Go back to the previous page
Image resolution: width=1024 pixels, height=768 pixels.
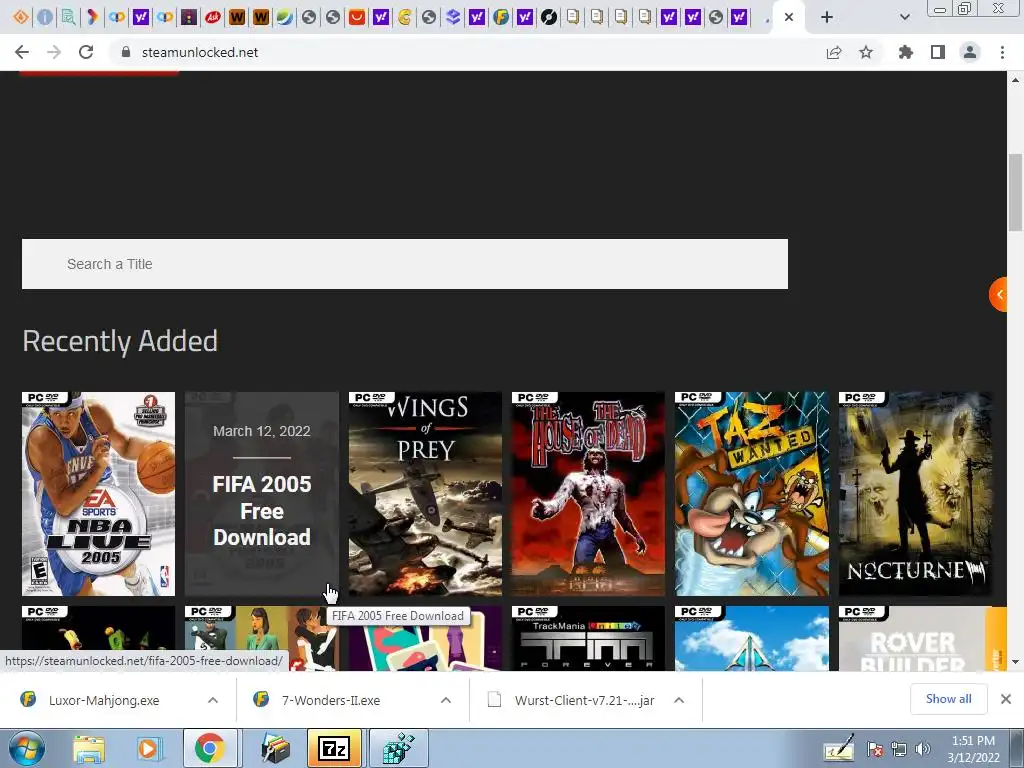22,52
